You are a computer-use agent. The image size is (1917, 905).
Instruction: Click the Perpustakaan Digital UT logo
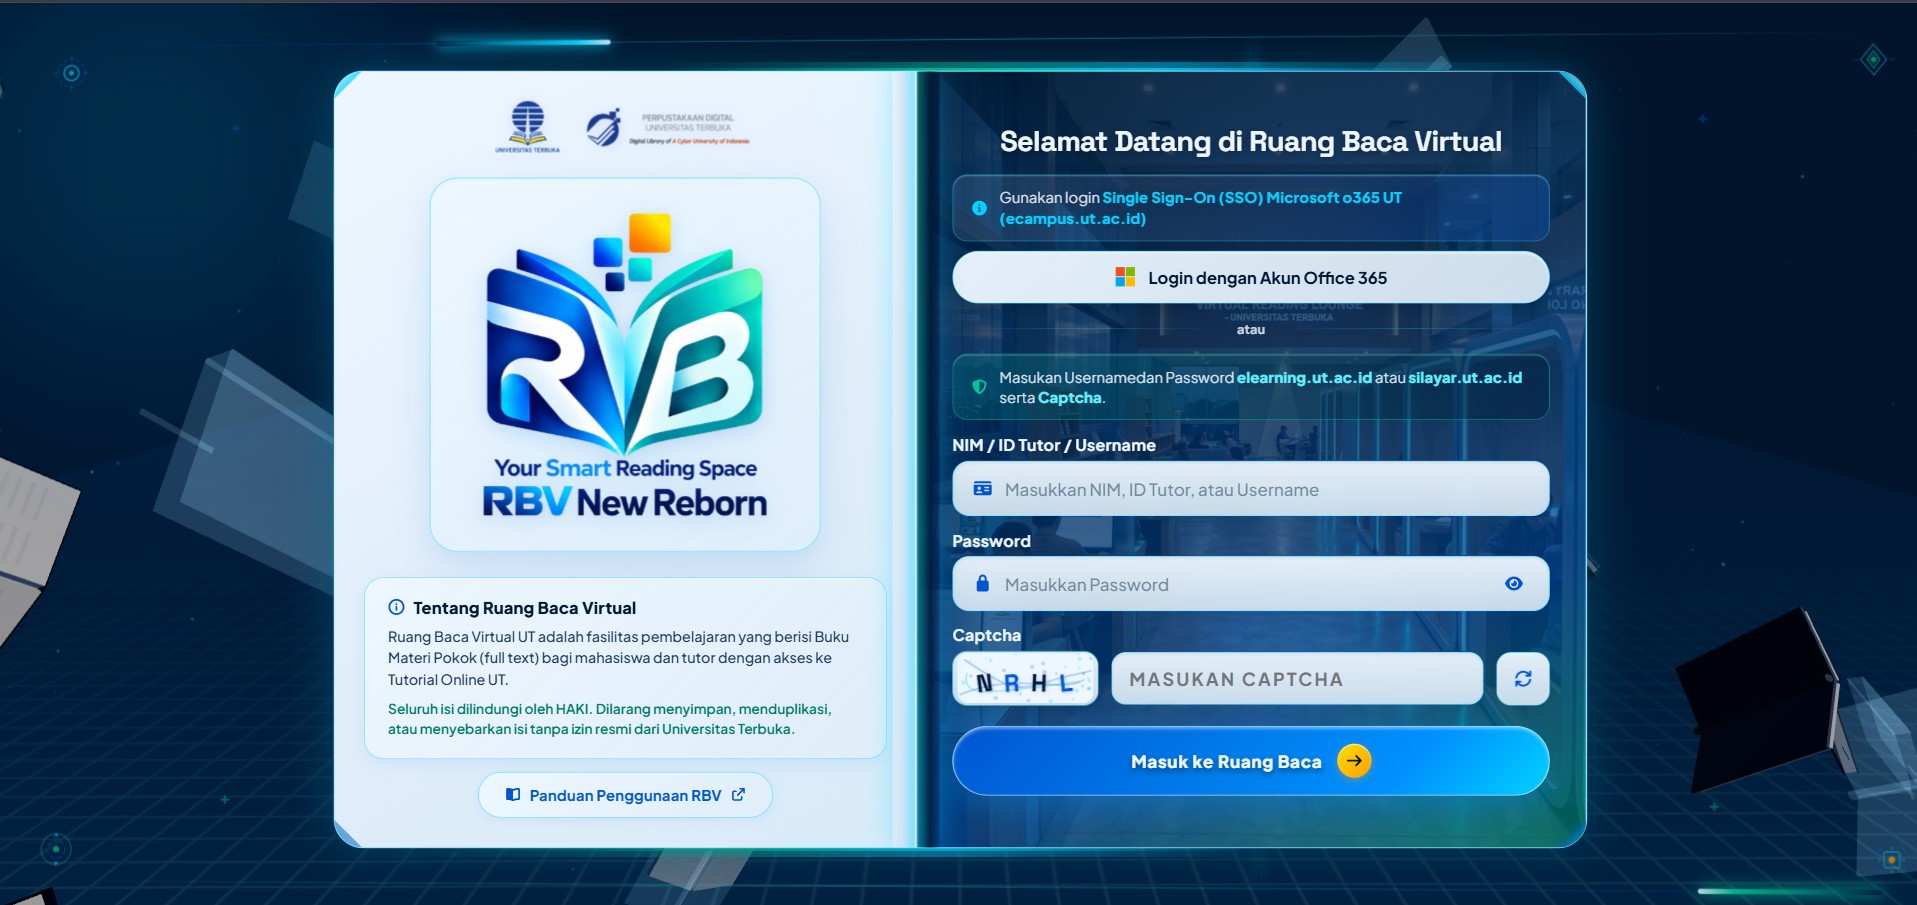tap(667, 128)
